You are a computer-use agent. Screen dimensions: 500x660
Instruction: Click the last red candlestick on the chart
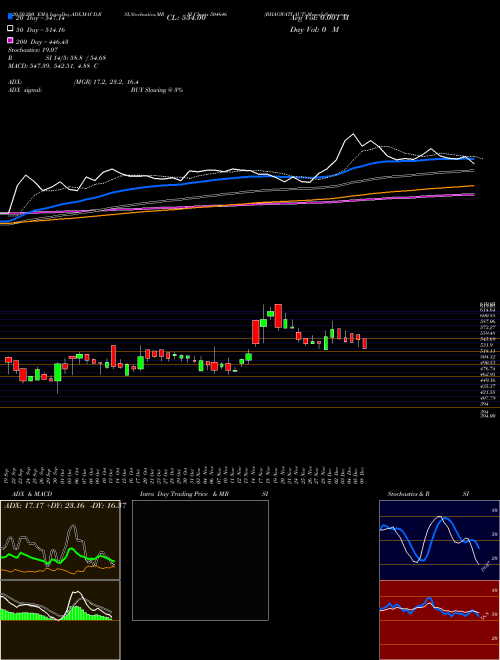point(364,343)
